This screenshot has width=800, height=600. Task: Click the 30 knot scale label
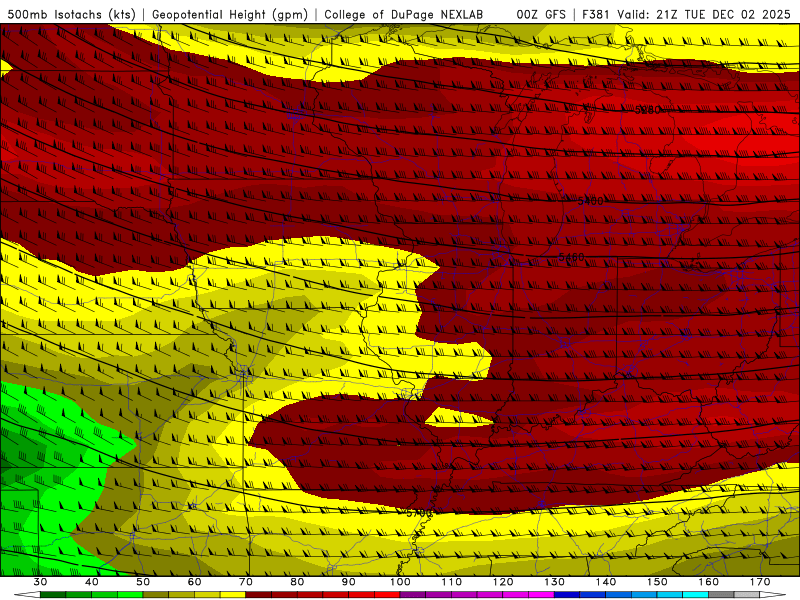(40, 582)
